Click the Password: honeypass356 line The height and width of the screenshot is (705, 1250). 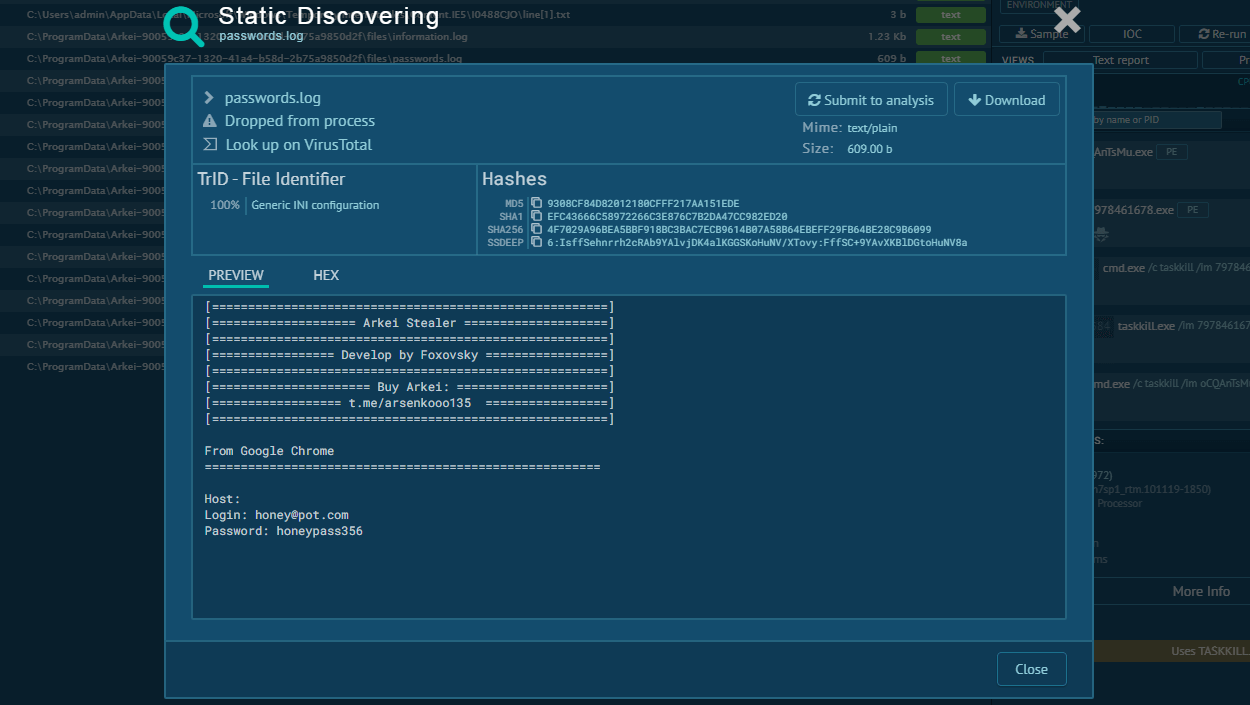pos(284,531)
